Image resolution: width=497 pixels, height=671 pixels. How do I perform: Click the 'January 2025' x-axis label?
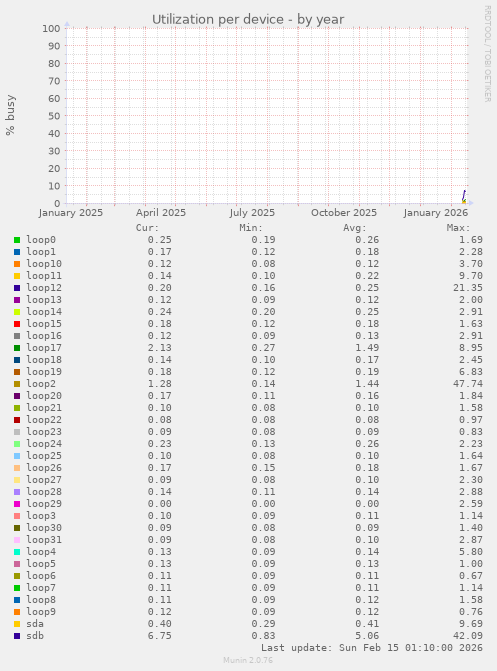[71, 213]
